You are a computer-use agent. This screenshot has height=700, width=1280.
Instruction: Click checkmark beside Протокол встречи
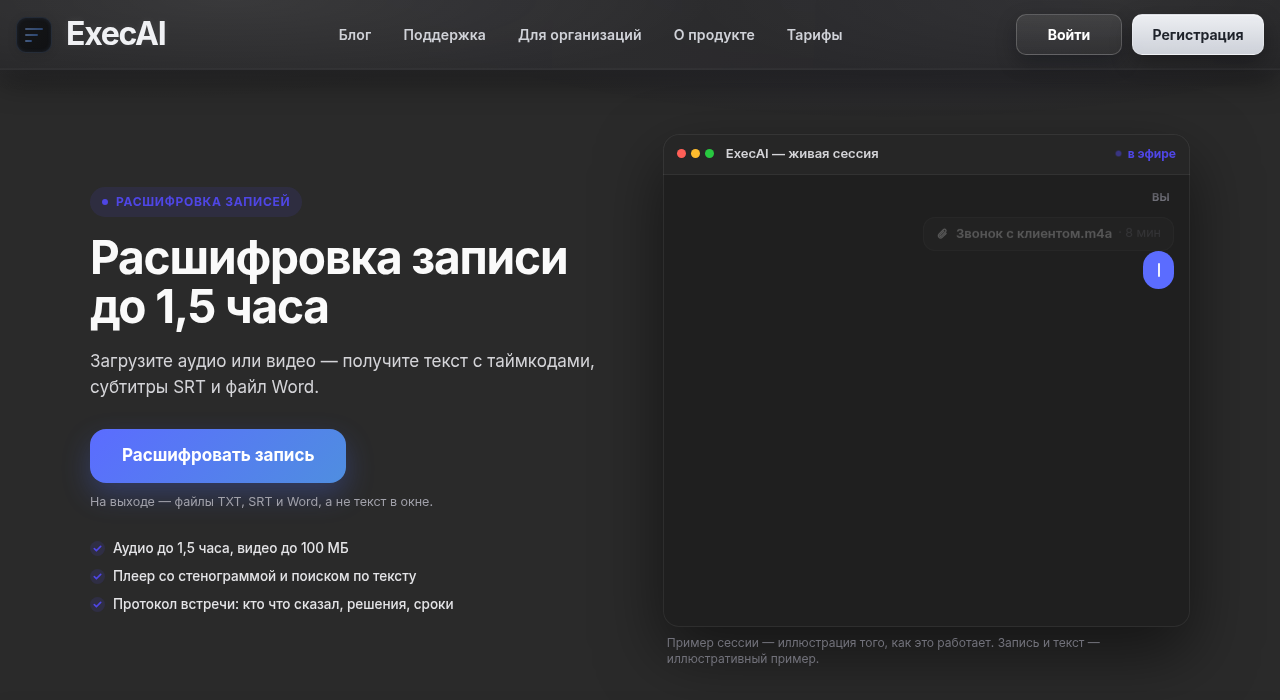point(97,604)
